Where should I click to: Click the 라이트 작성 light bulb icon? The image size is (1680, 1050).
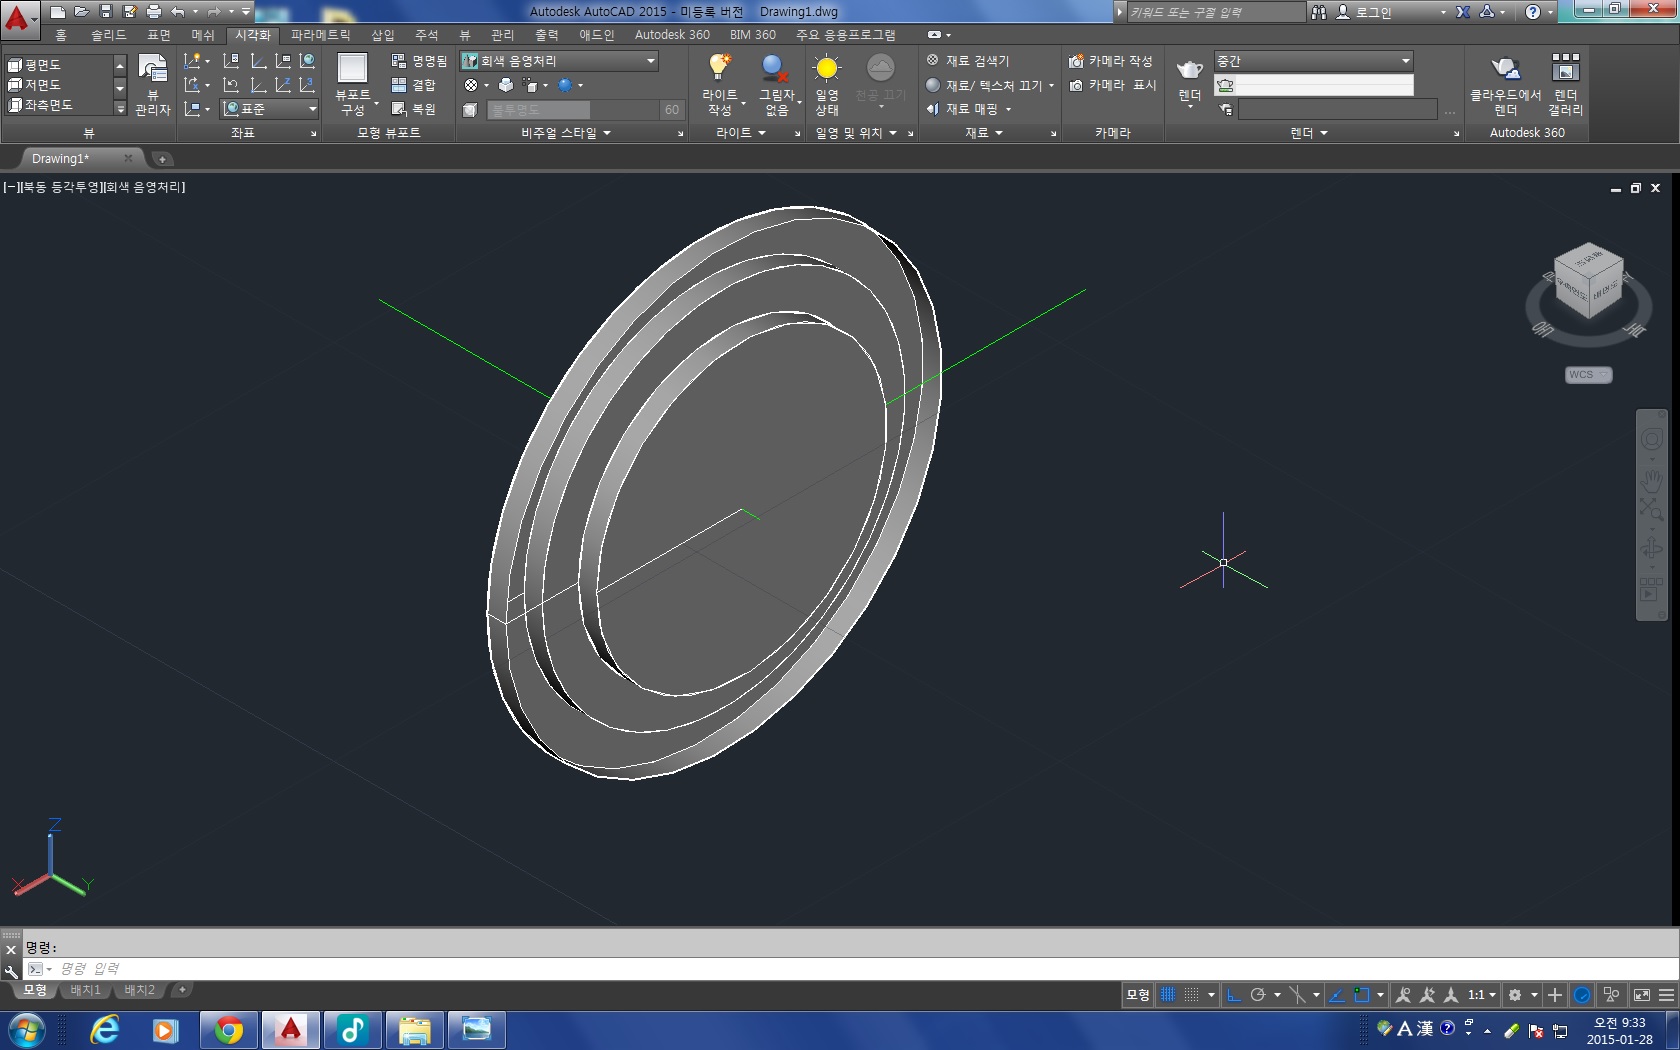719,68
